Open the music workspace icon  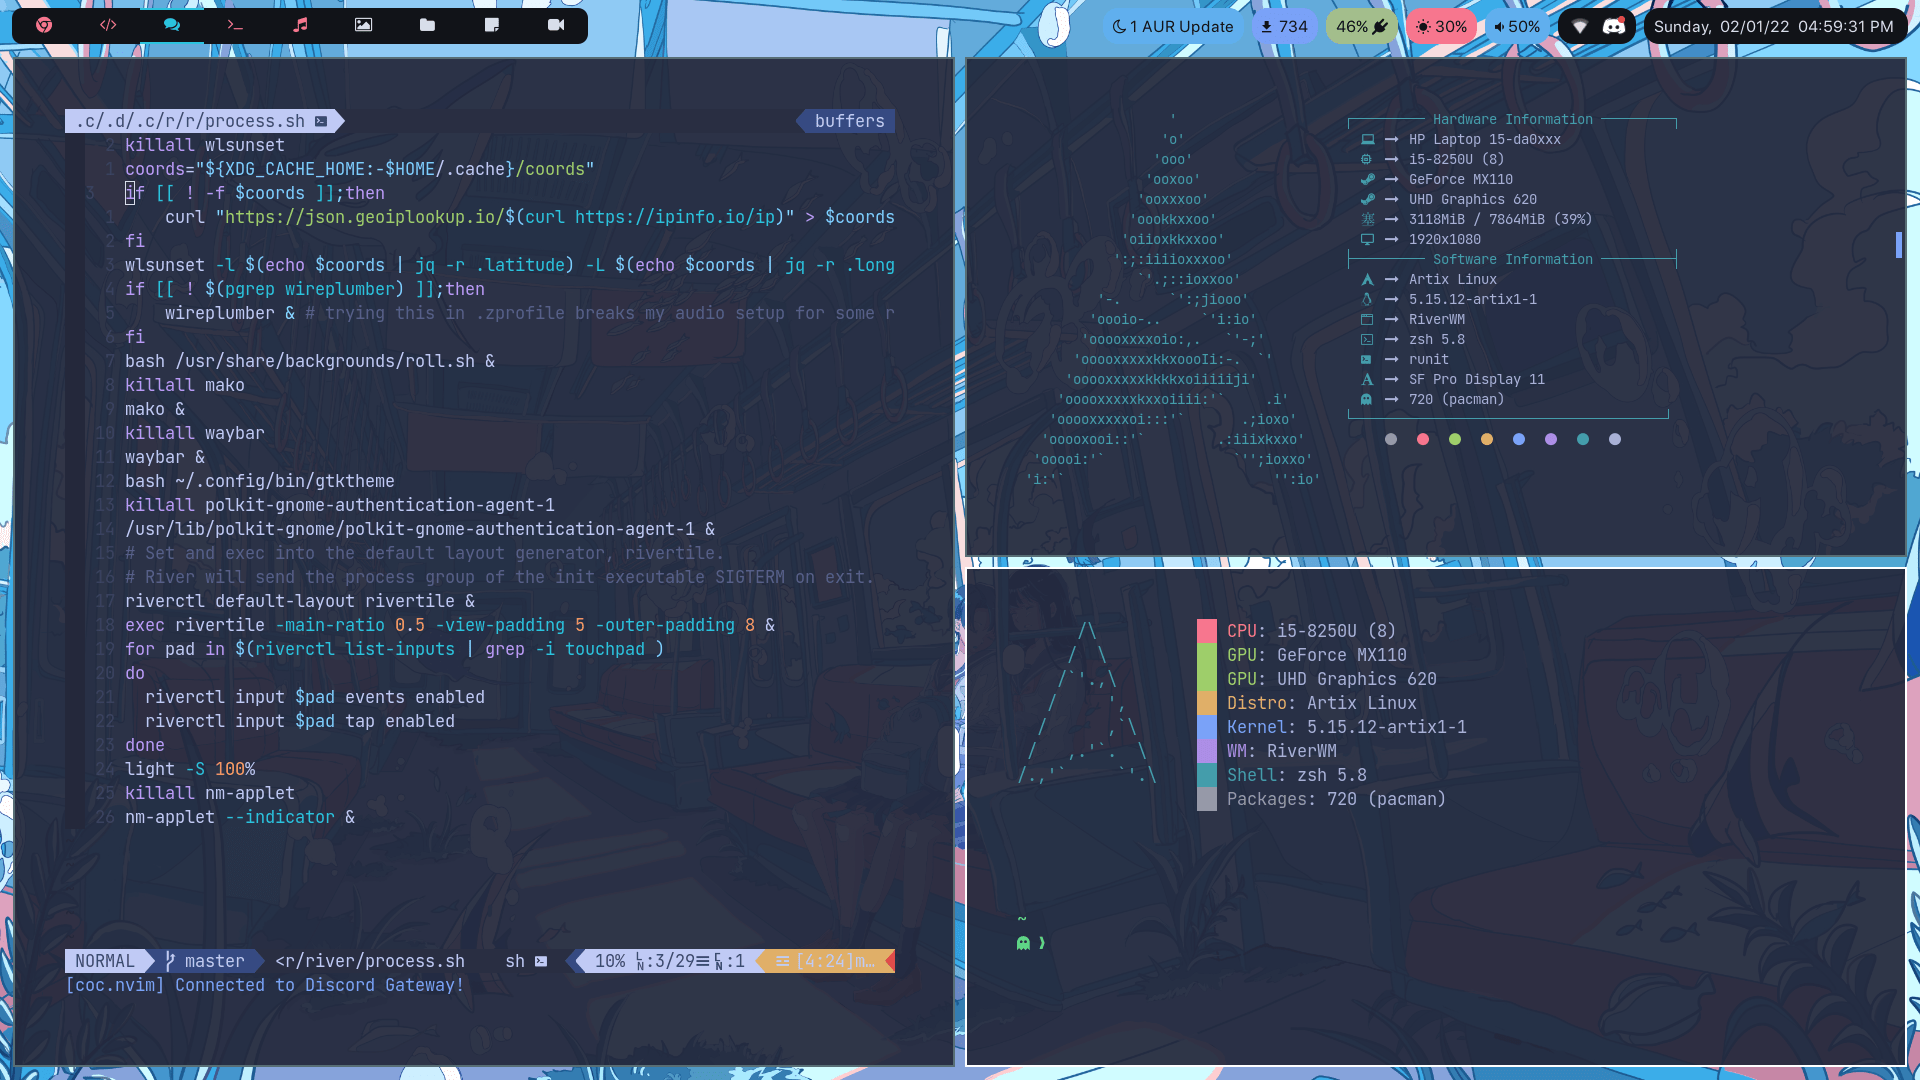(x=299, y=25)
